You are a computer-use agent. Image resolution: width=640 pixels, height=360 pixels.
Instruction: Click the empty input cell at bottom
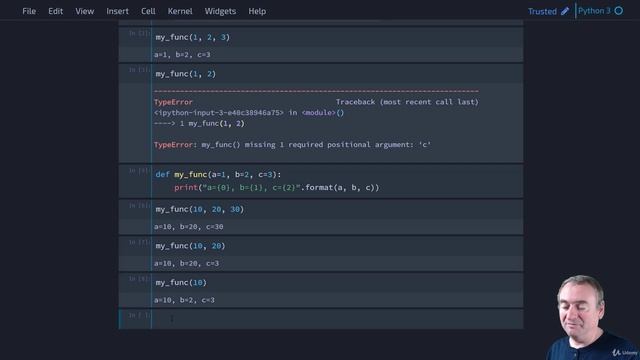(x=337, y=319)
